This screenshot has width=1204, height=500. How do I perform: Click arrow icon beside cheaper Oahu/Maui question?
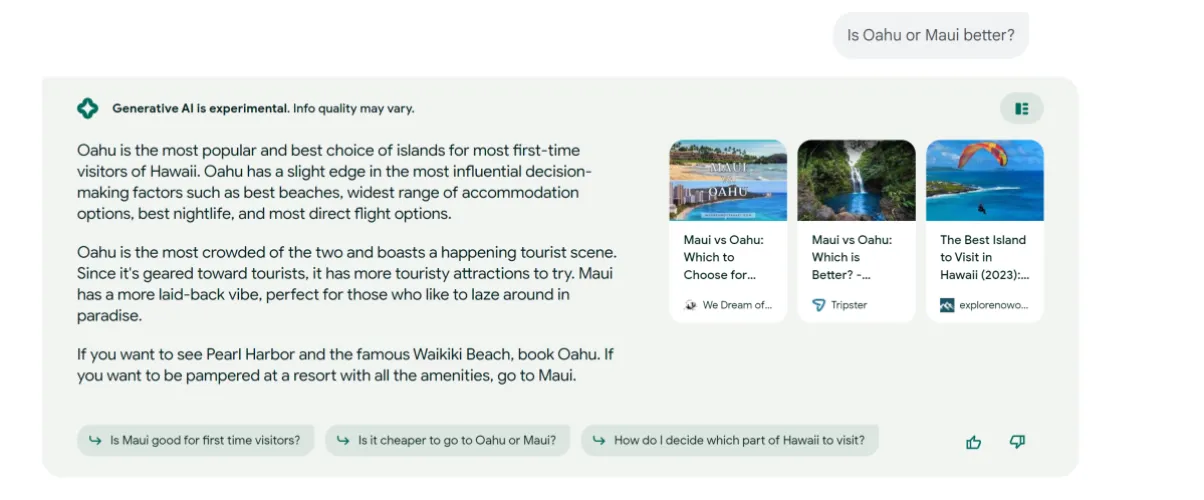[343, 440]
